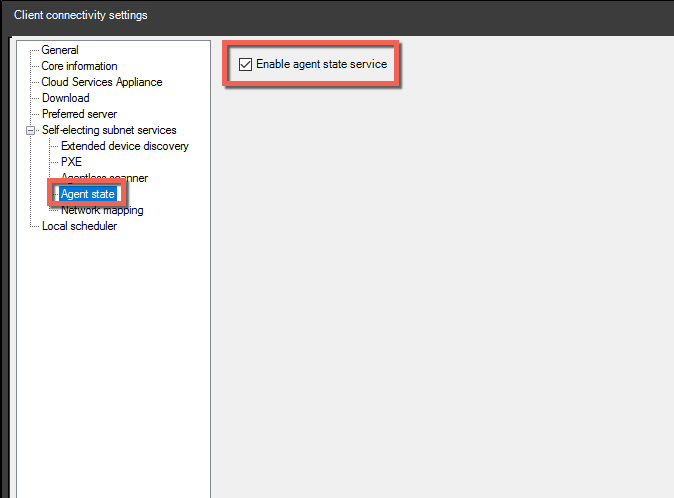Select General in the settings tree
Image resolution: width=674 pixels, height=498 pixels.
[60, 50]
